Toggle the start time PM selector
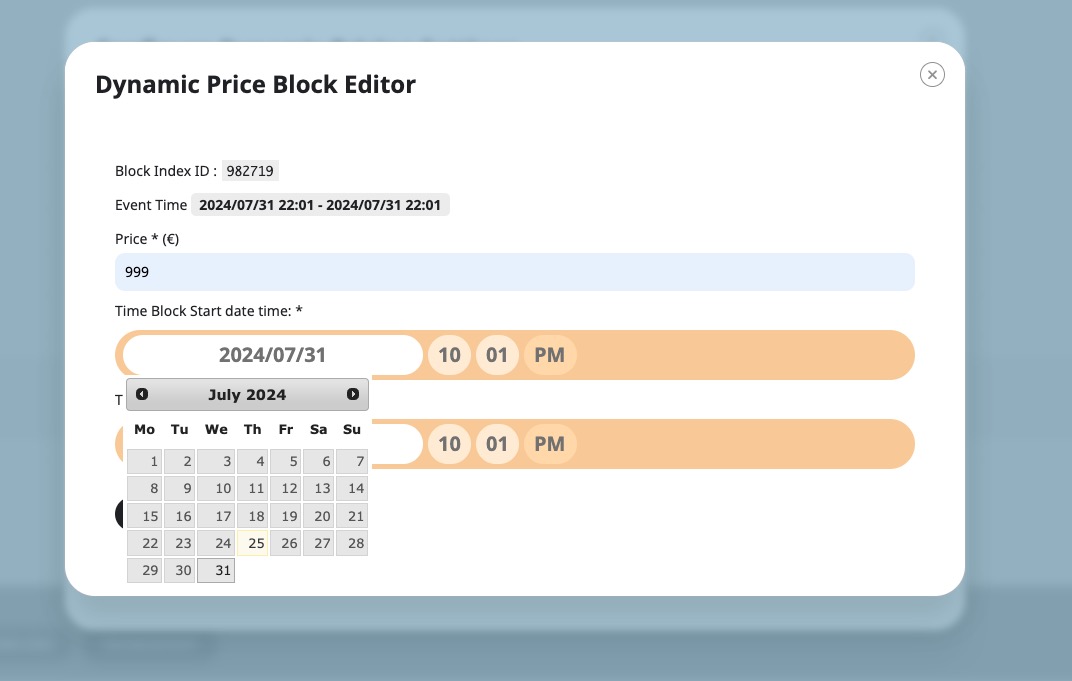 550,355
